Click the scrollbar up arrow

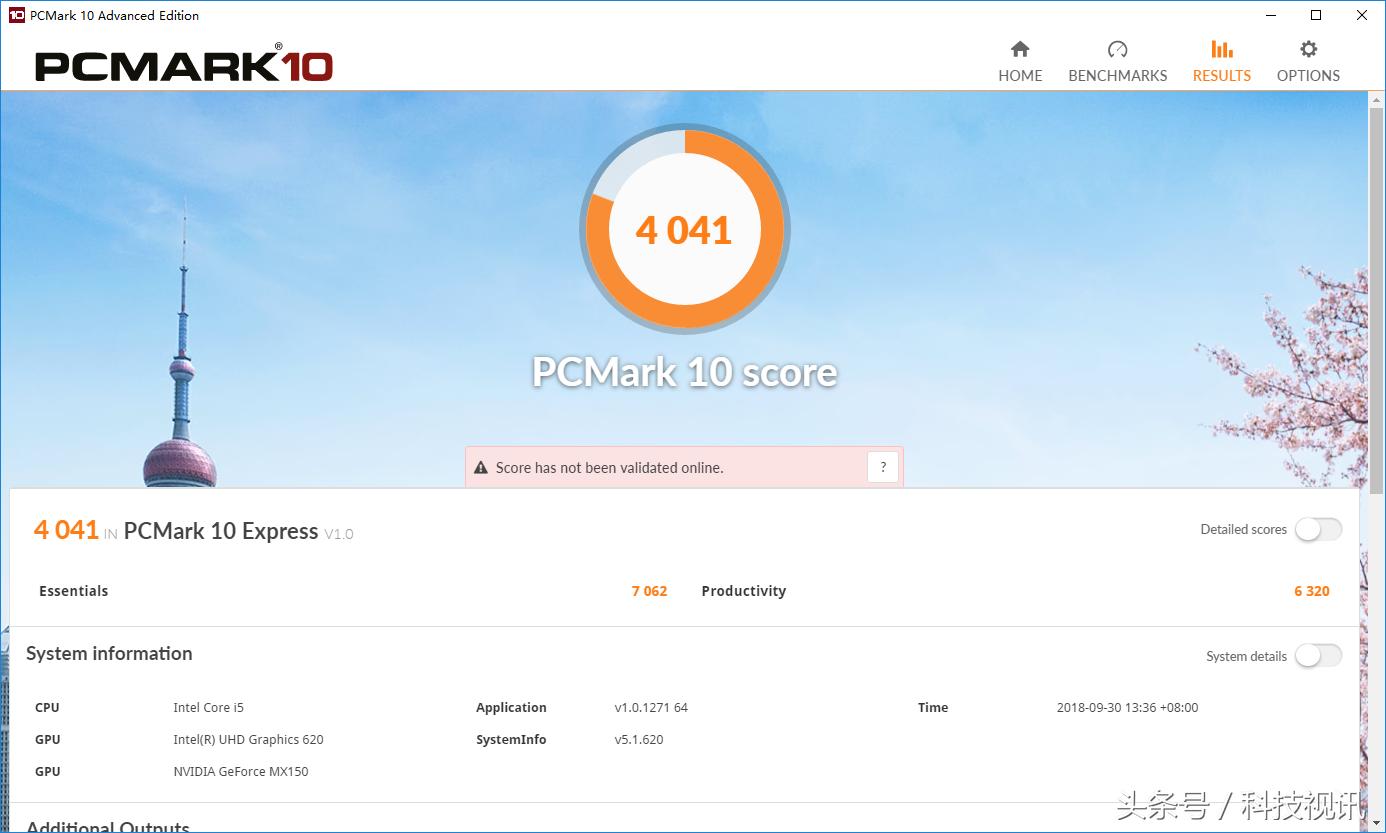tap(1376, 99)
